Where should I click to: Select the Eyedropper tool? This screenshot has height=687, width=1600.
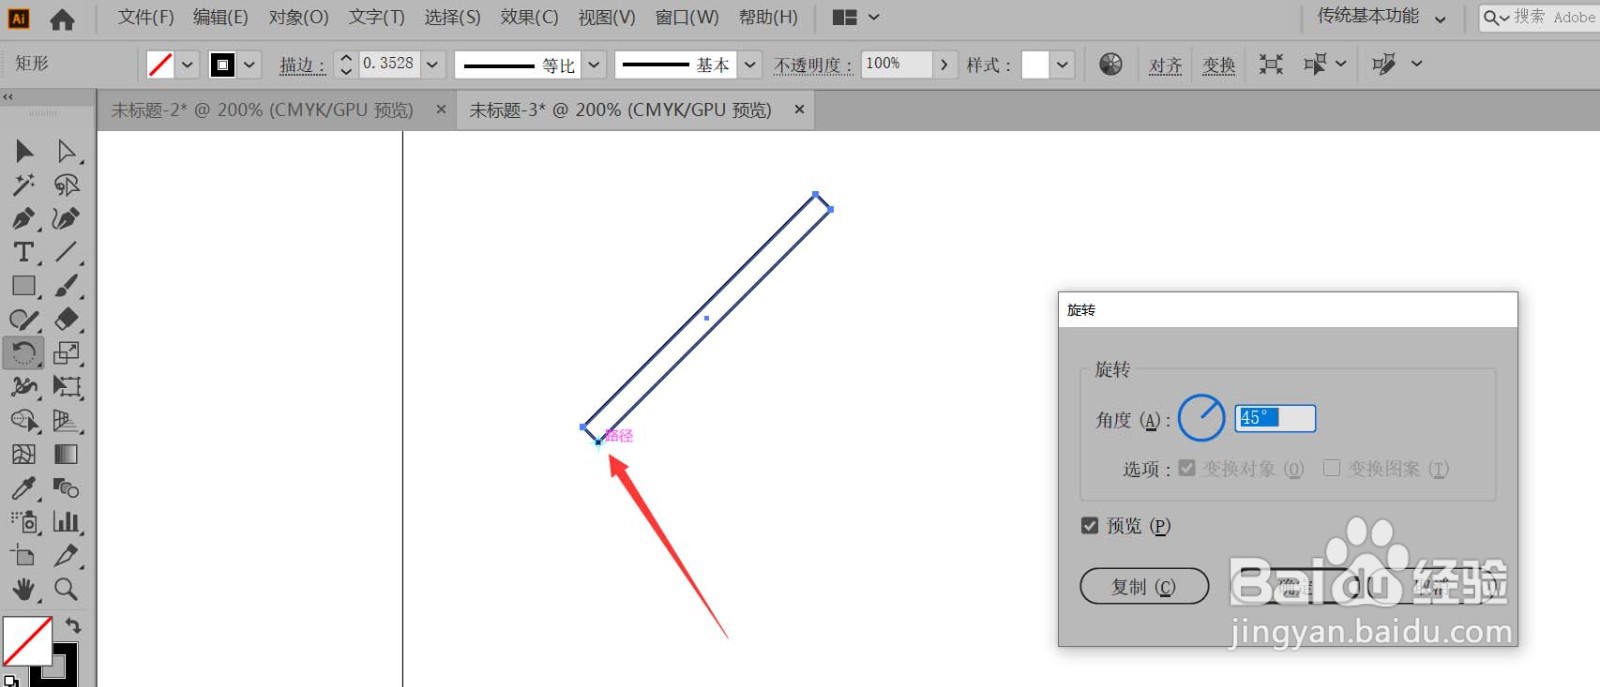24,488
